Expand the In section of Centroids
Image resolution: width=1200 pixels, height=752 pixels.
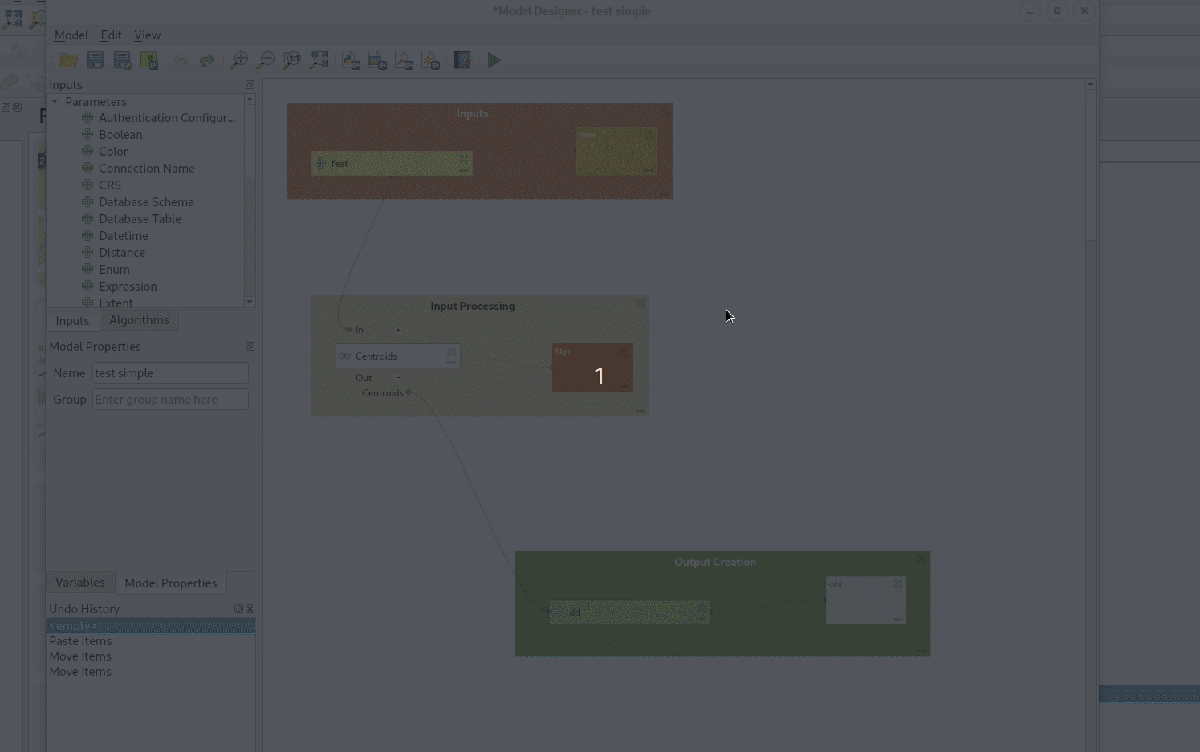[x=397, y=329]
